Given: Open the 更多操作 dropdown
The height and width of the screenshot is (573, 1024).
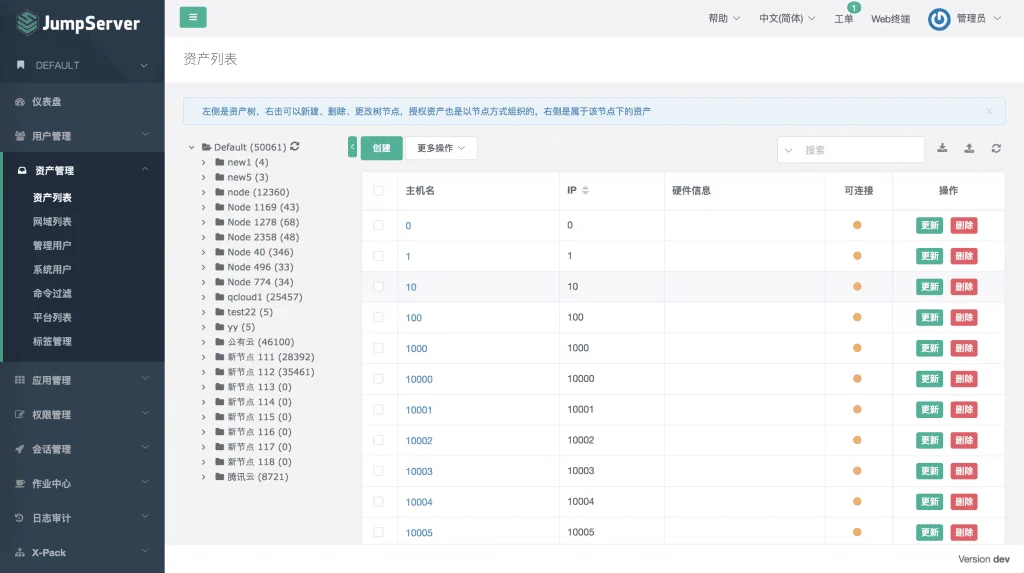Looking at the screenshot, I should tap(441, 148).
